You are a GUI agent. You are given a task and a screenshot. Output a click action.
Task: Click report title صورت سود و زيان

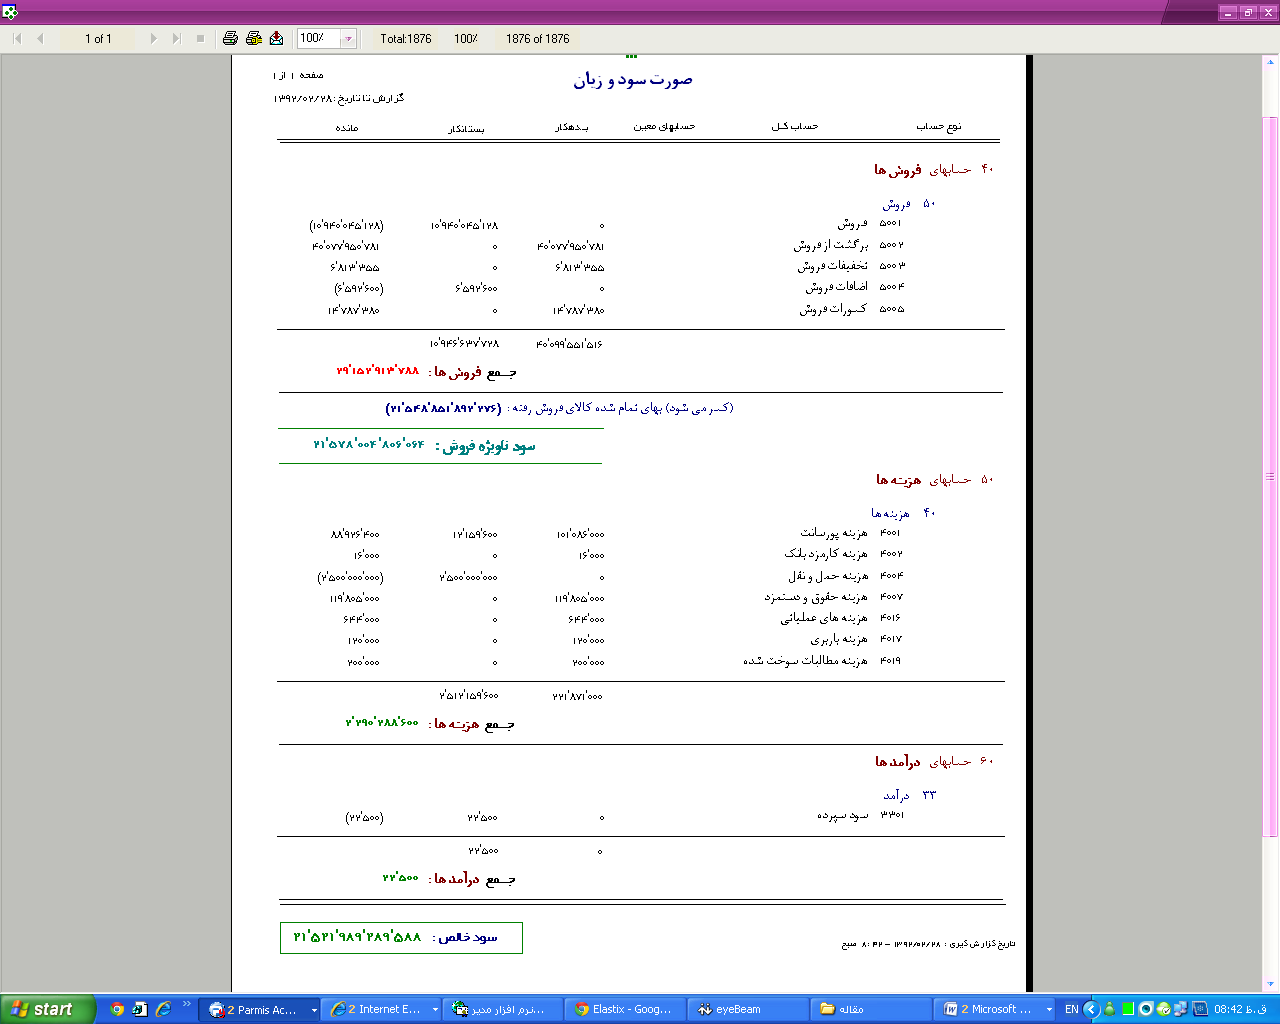coord(632,80)
